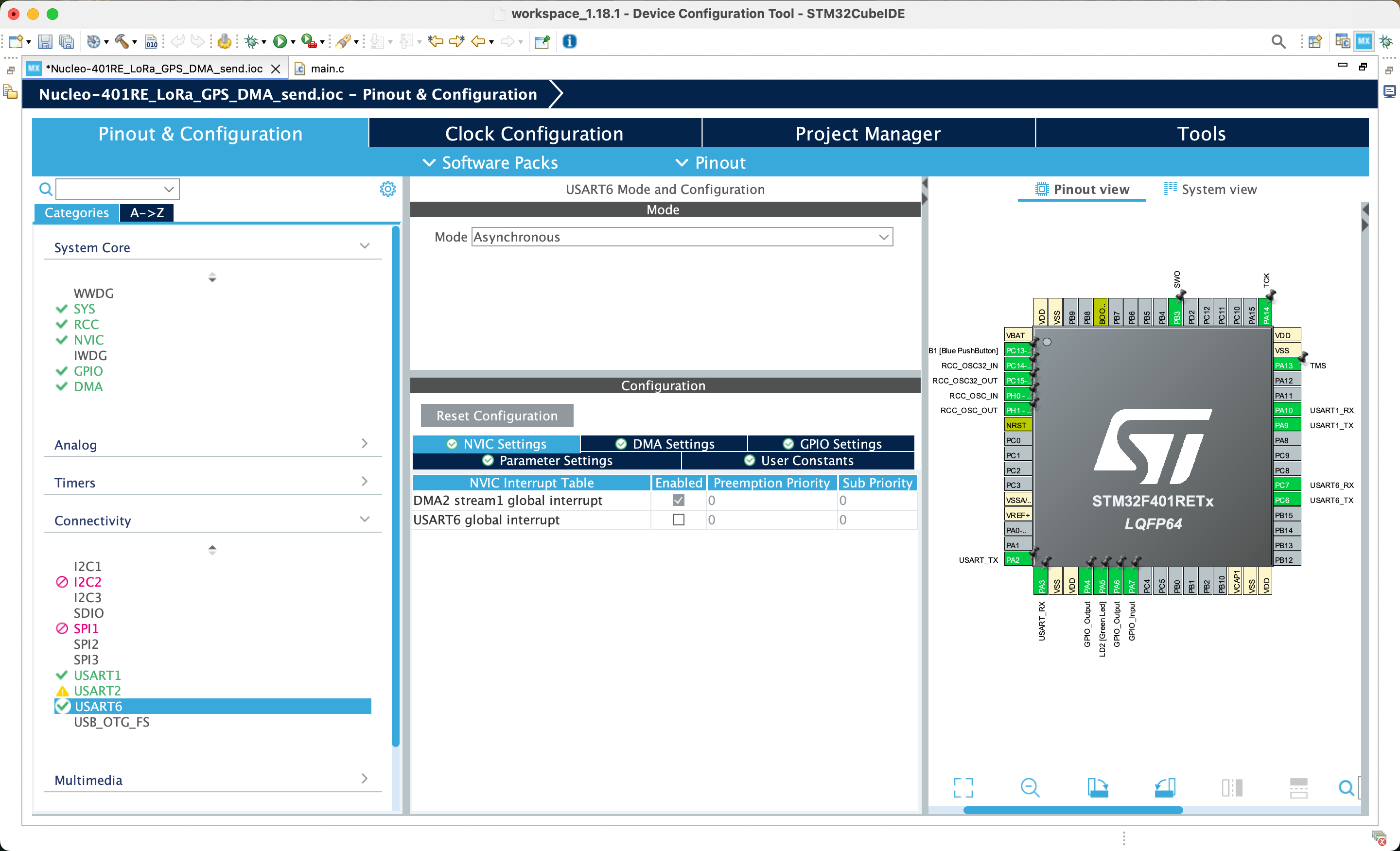
Task: Click the back navigation yellow arrow icon
Action: point(478,42)
